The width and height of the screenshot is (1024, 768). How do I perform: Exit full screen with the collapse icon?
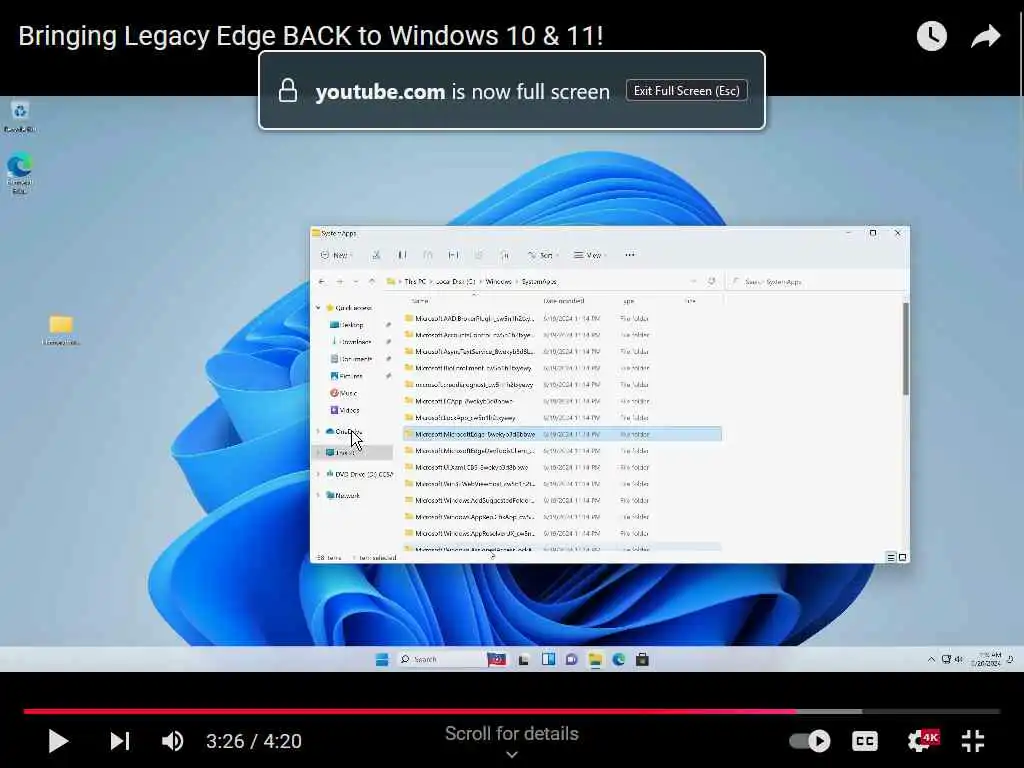point(973,741)
